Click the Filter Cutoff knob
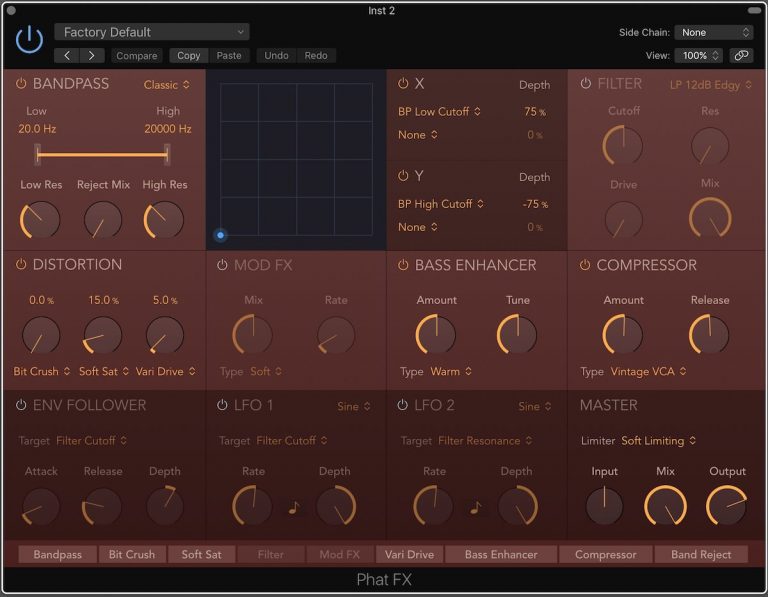 pos(623,145)
